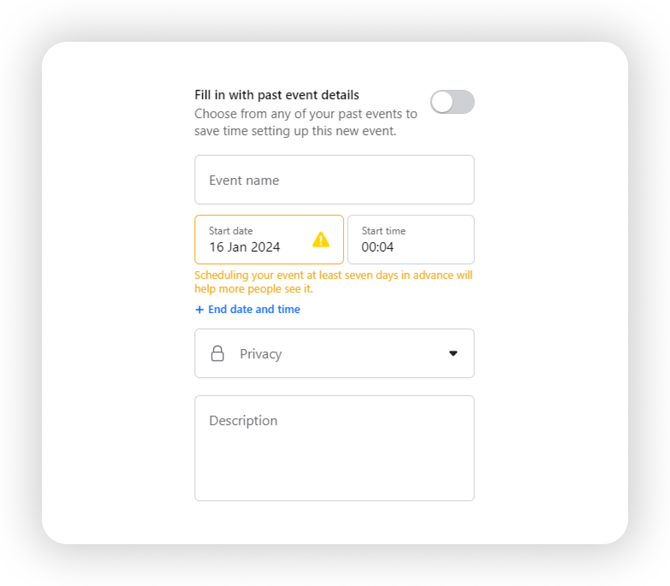
Task: Click the Privacy label text
Action: (261, 354)
